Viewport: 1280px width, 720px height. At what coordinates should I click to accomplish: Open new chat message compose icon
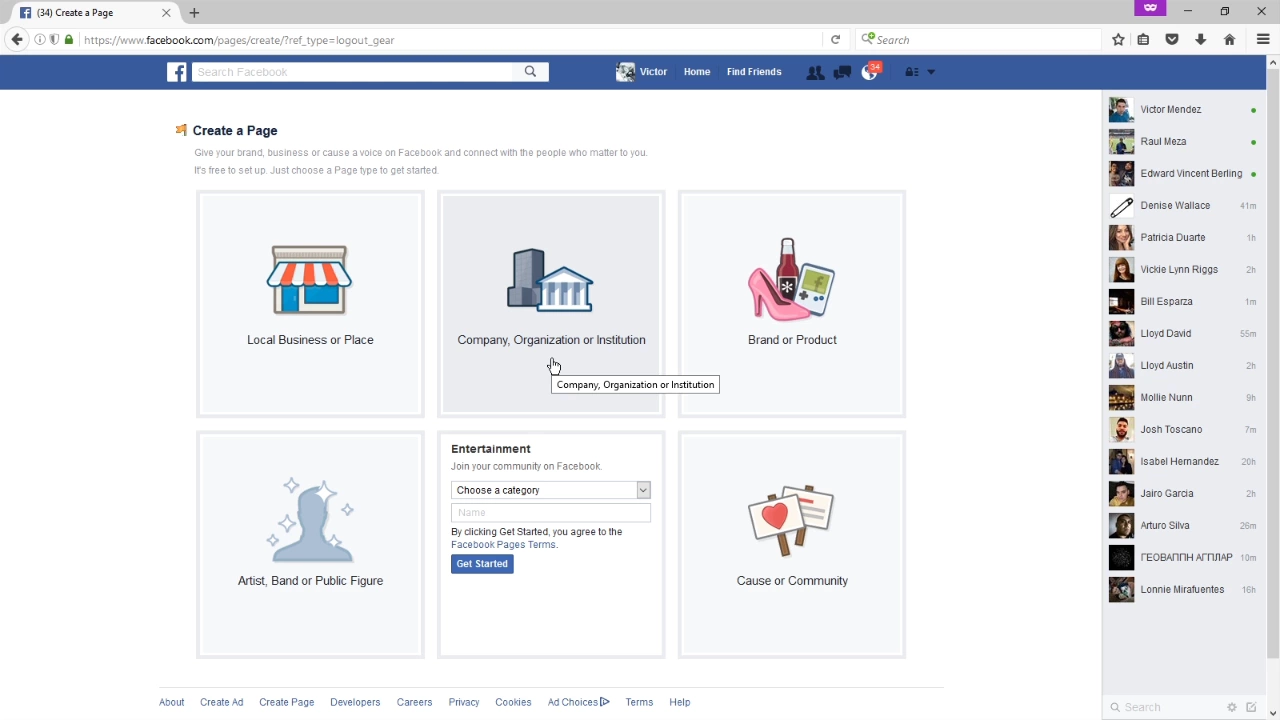1251,707
